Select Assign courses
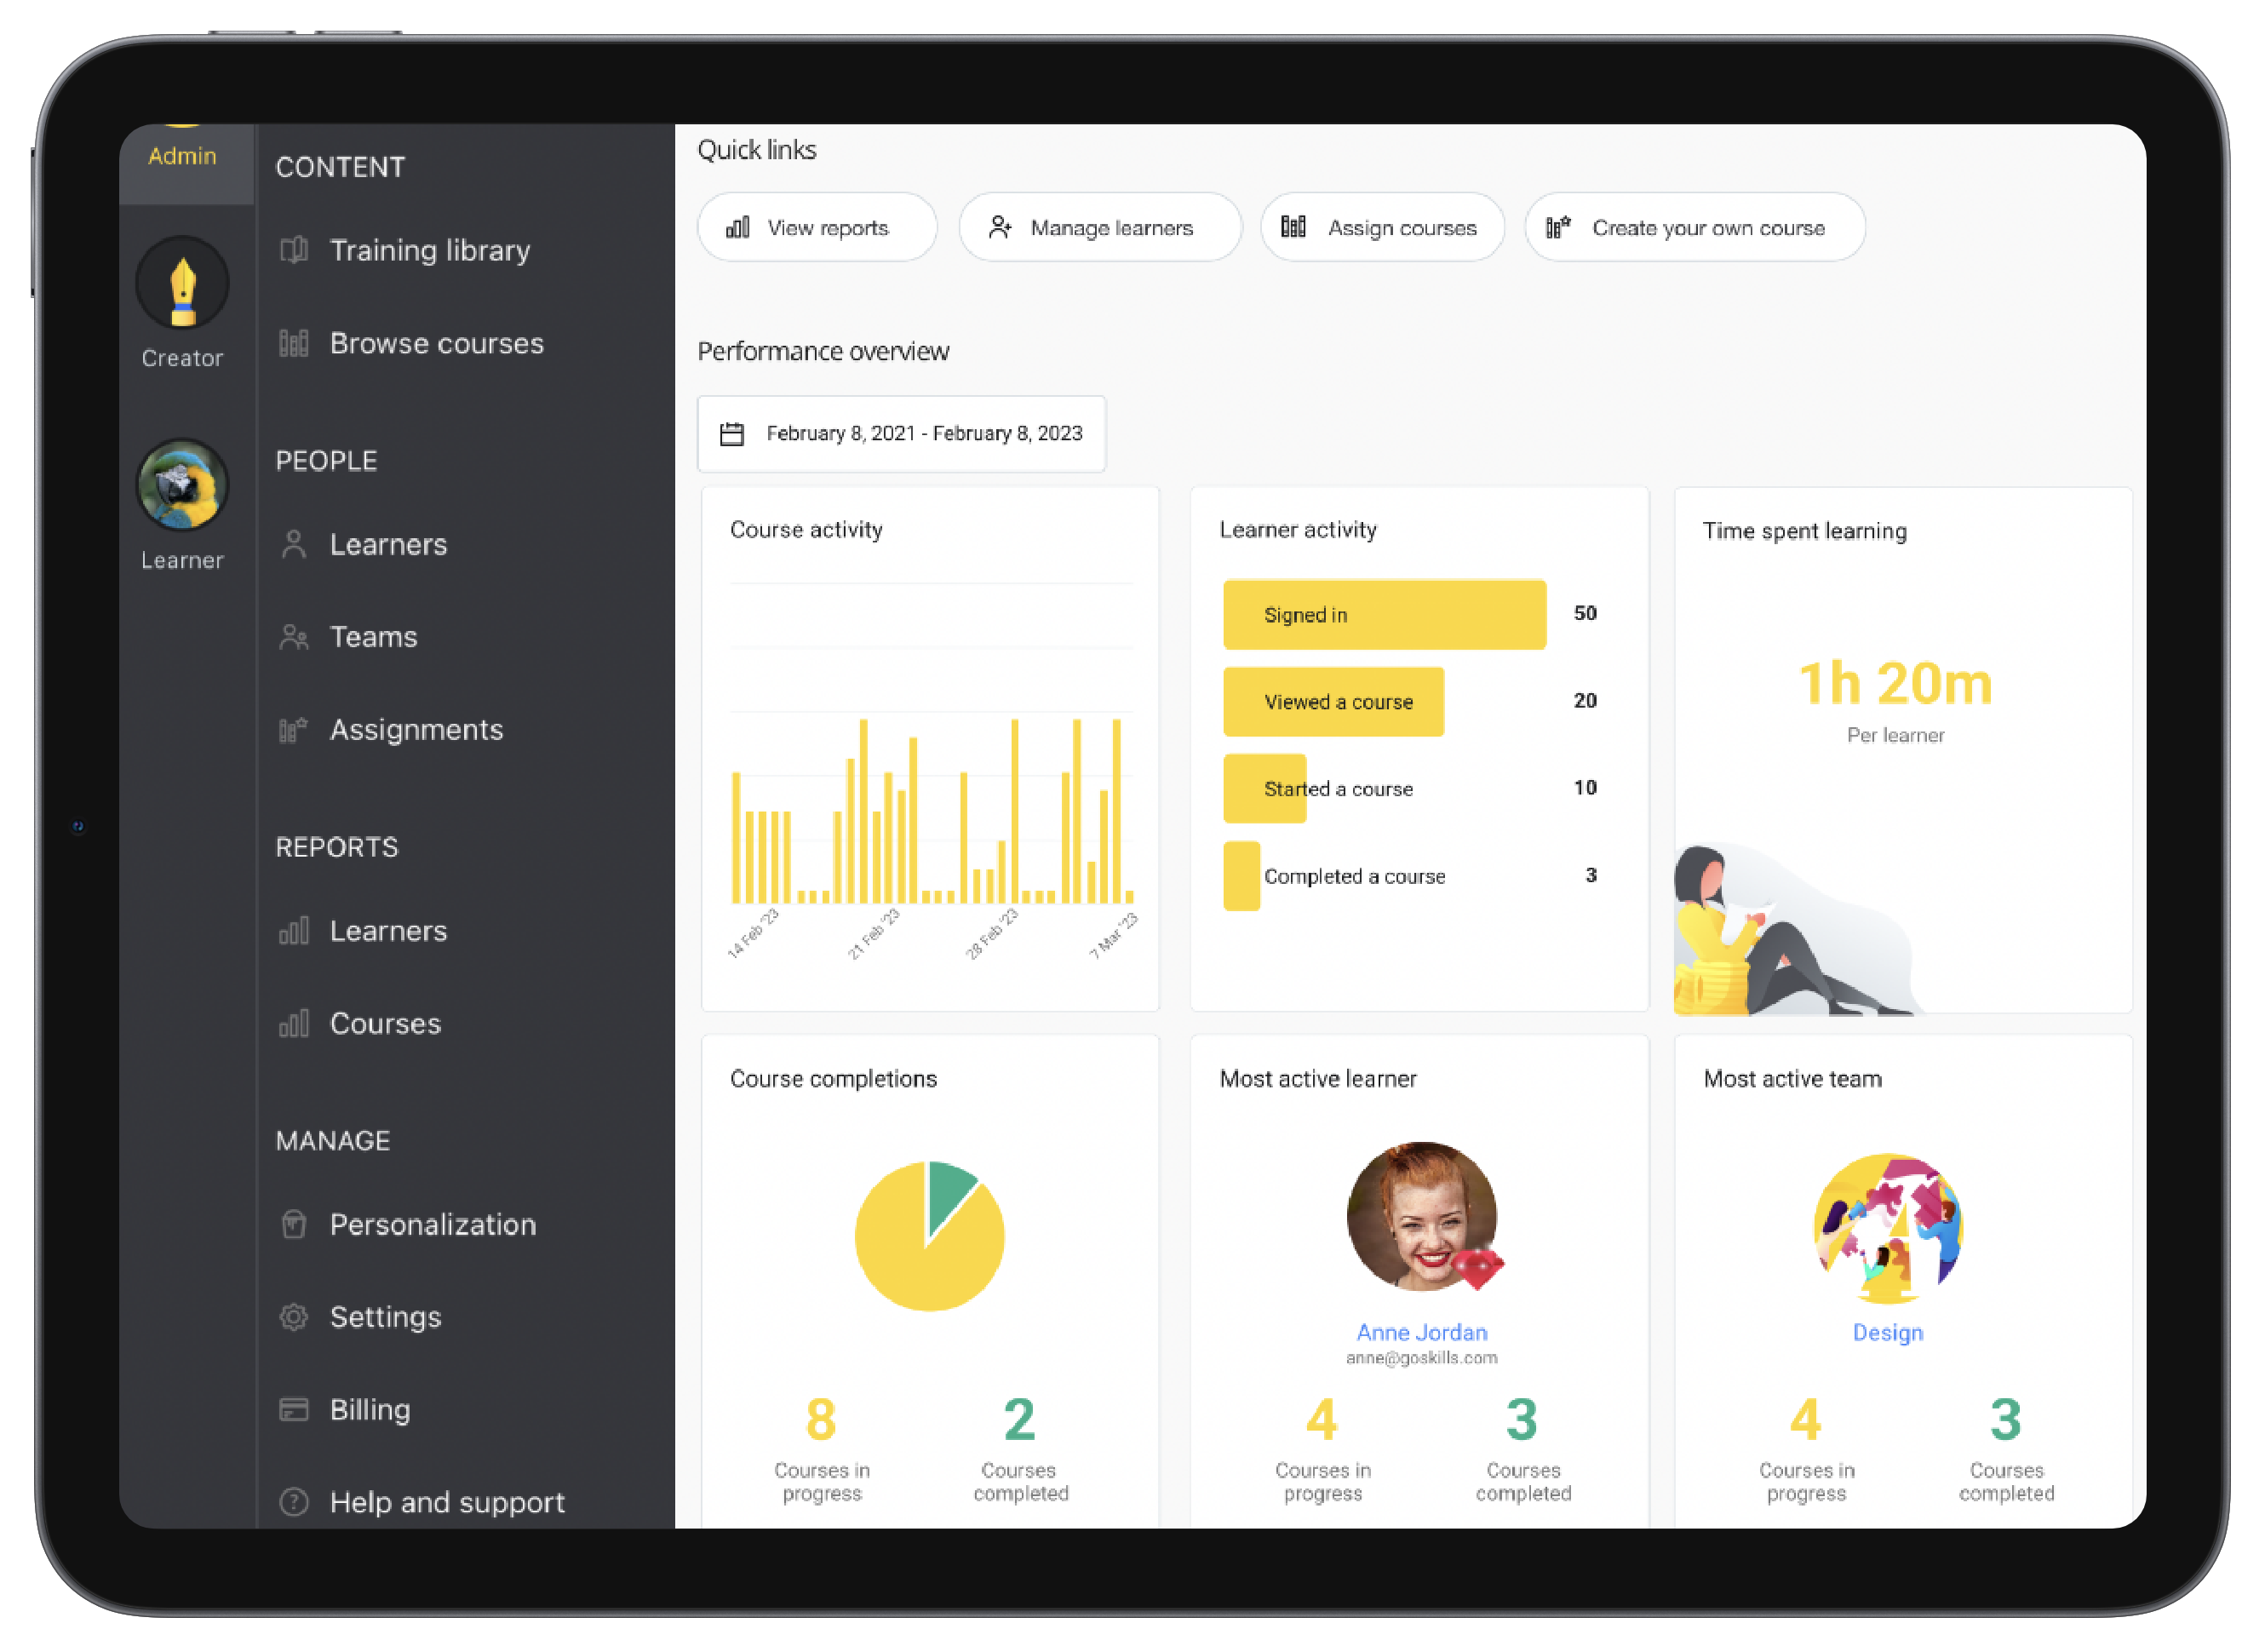This screenshot has width=2265, height=1652. pos(1382,227)
